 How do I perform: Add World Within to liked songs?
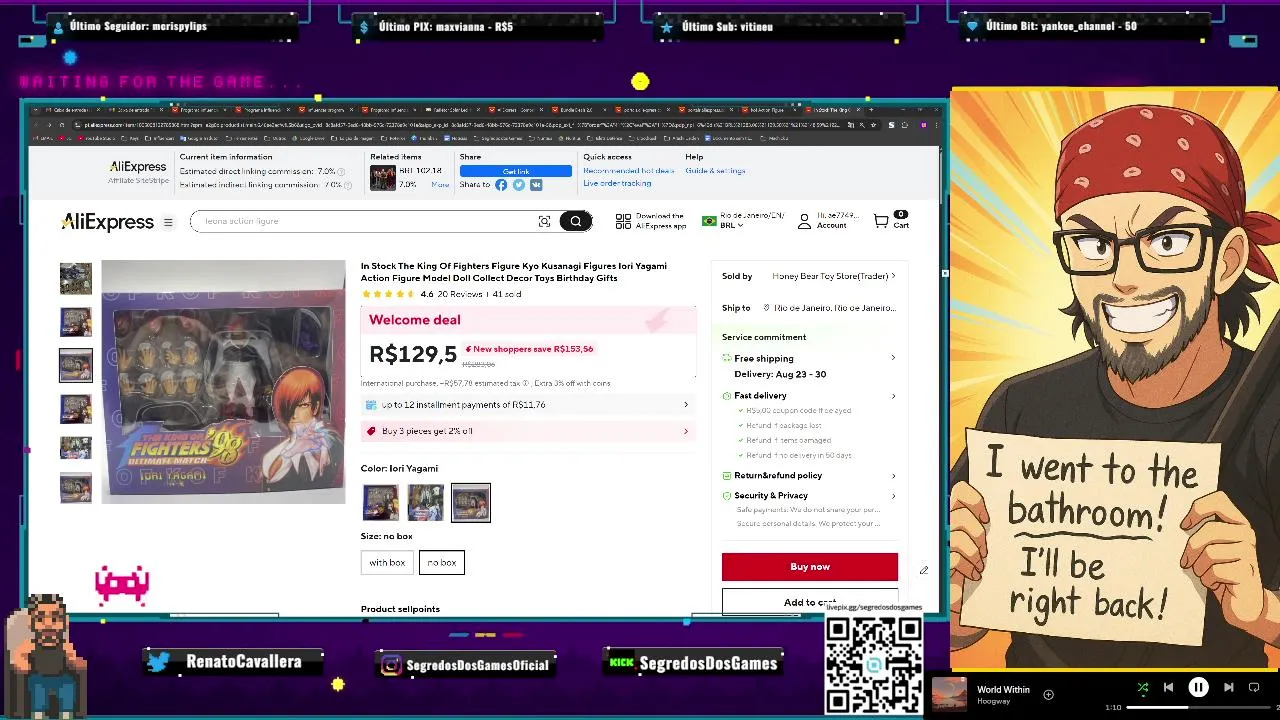pyautogui.click(x=1048, y=694)
